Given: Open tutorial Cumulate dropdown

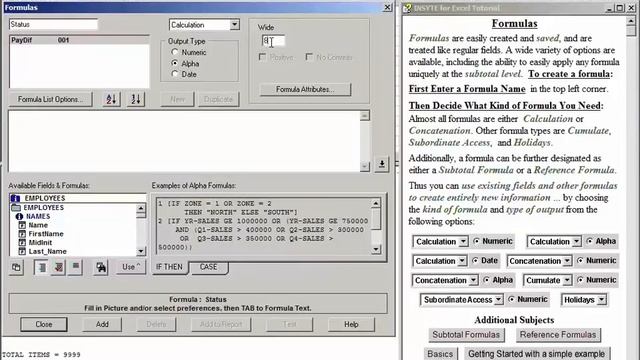Looking at the screenshot, I should coord(567,280).
